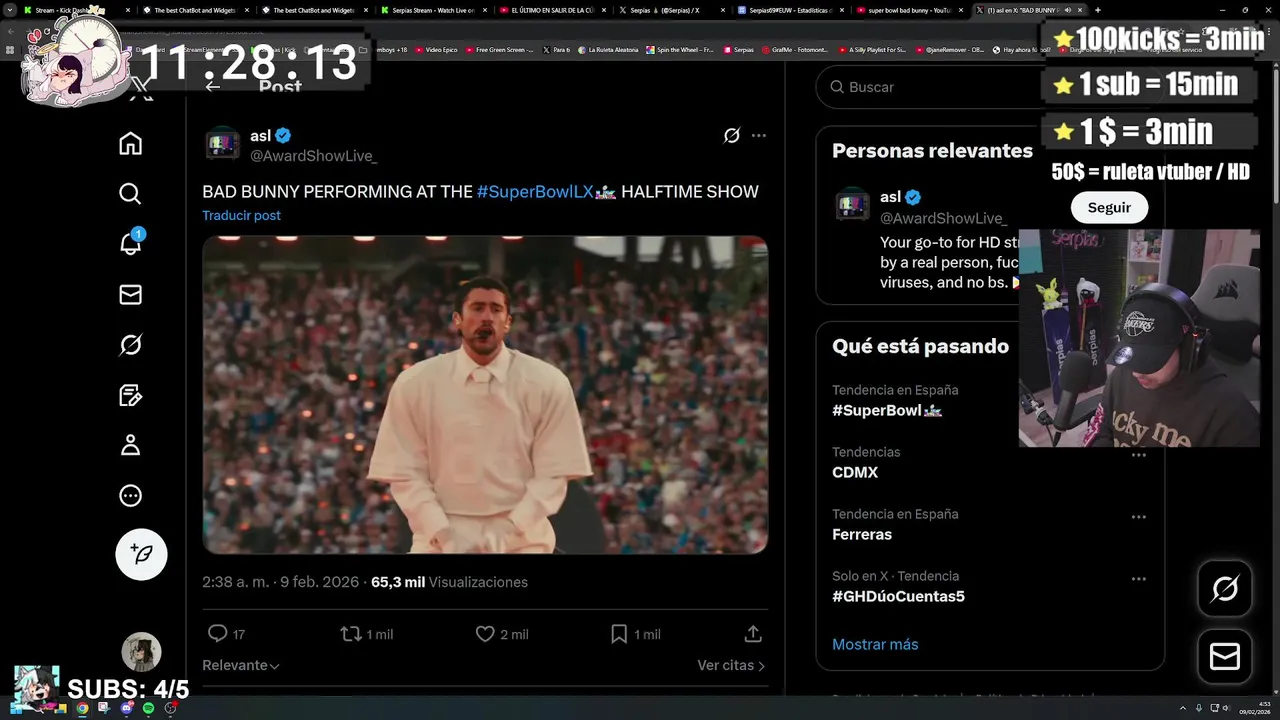The image size is (1280, 720).
Task: Click the @AwardShowLive_ handle in the post
Action: 313,156
